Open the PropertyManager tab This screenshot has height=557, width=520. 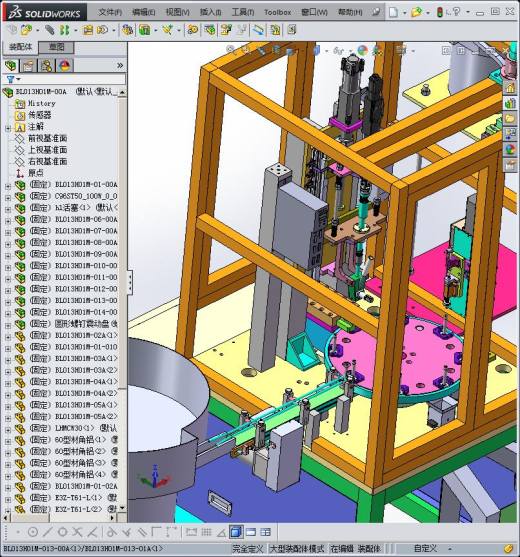point(28,66)
